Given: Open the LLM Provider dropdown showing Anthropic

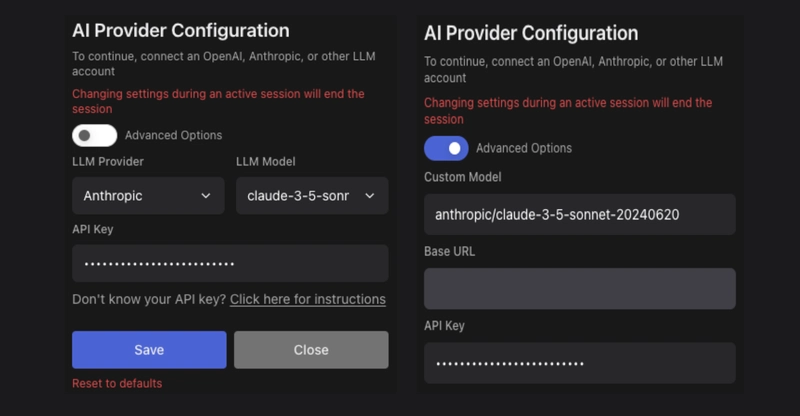Looking at the screenshot, I should (148, 196).
